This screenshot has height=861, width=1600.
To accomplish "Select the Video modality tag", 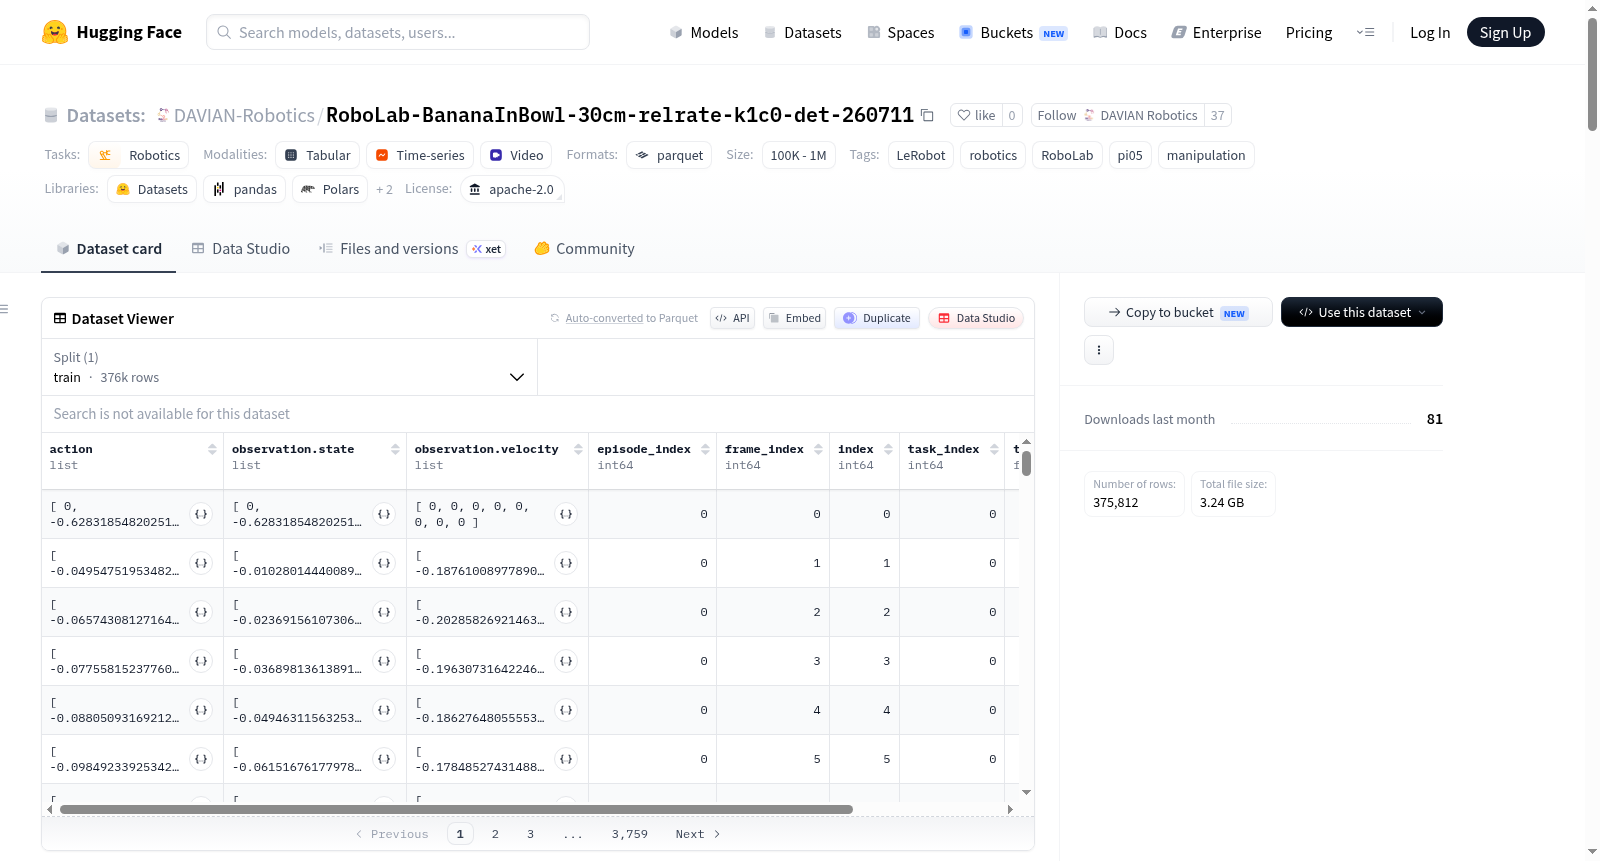I will [x=516, y=155].
